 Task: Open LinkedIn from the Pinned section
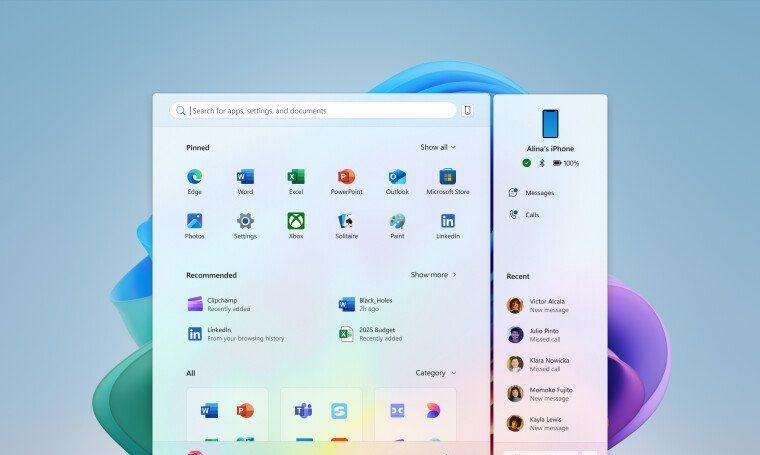click(x=448, y=226)
